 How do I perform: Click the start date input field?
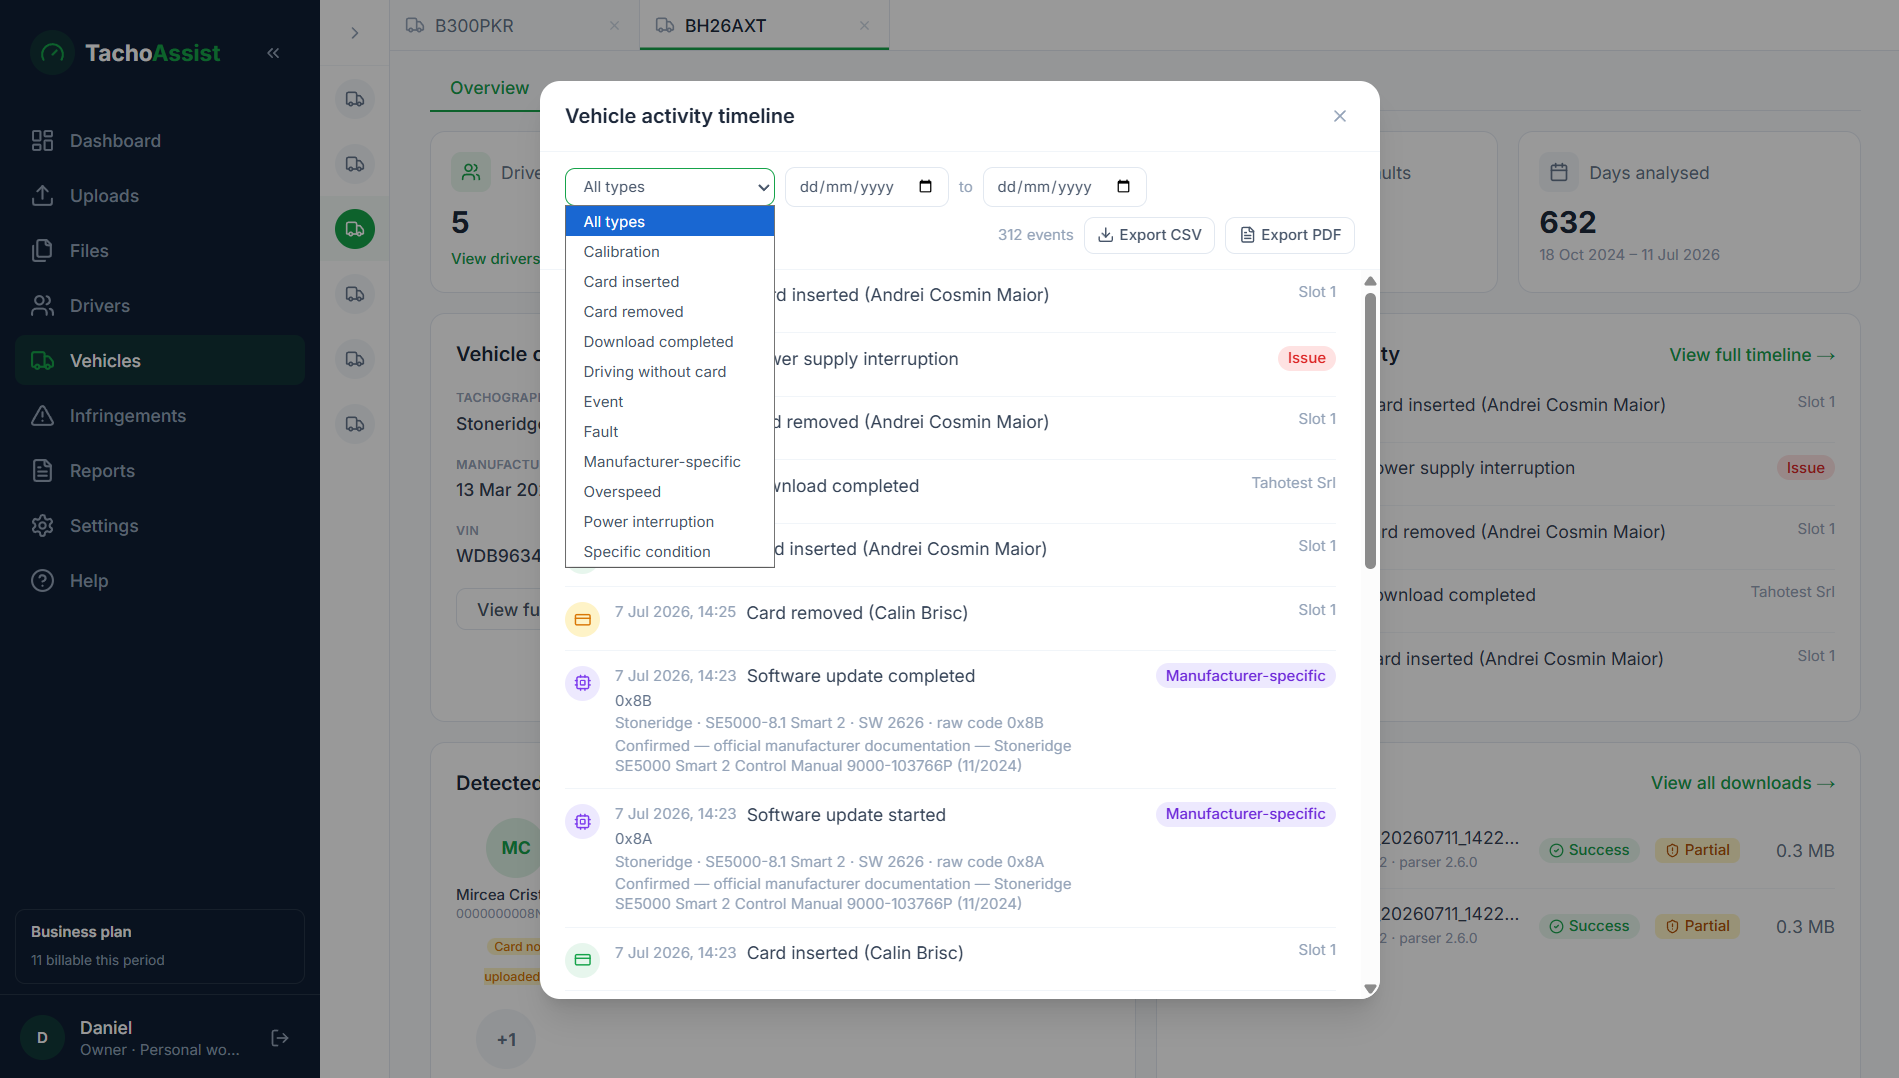coord(866,187)
